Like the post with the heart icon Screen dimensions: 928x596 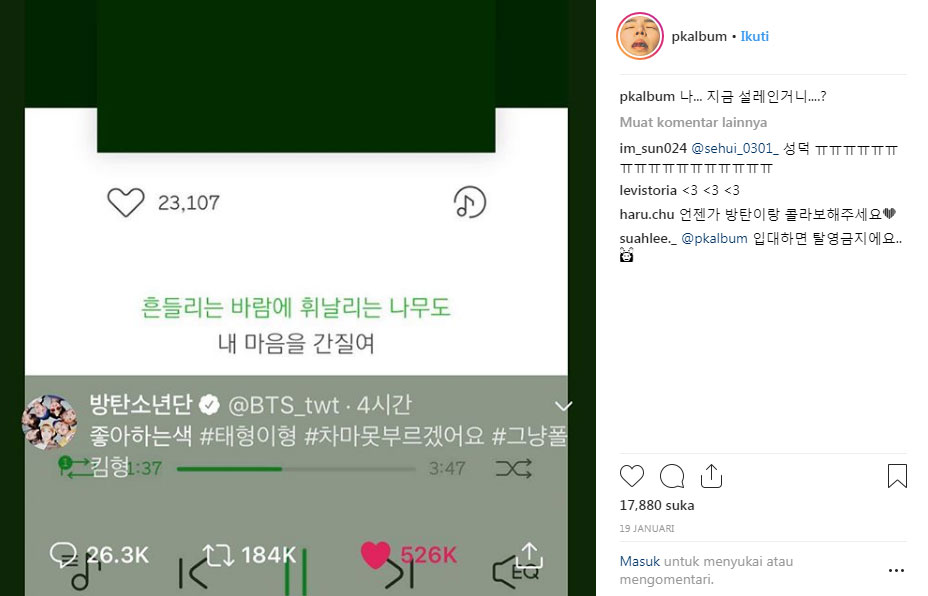pos(631,476)
